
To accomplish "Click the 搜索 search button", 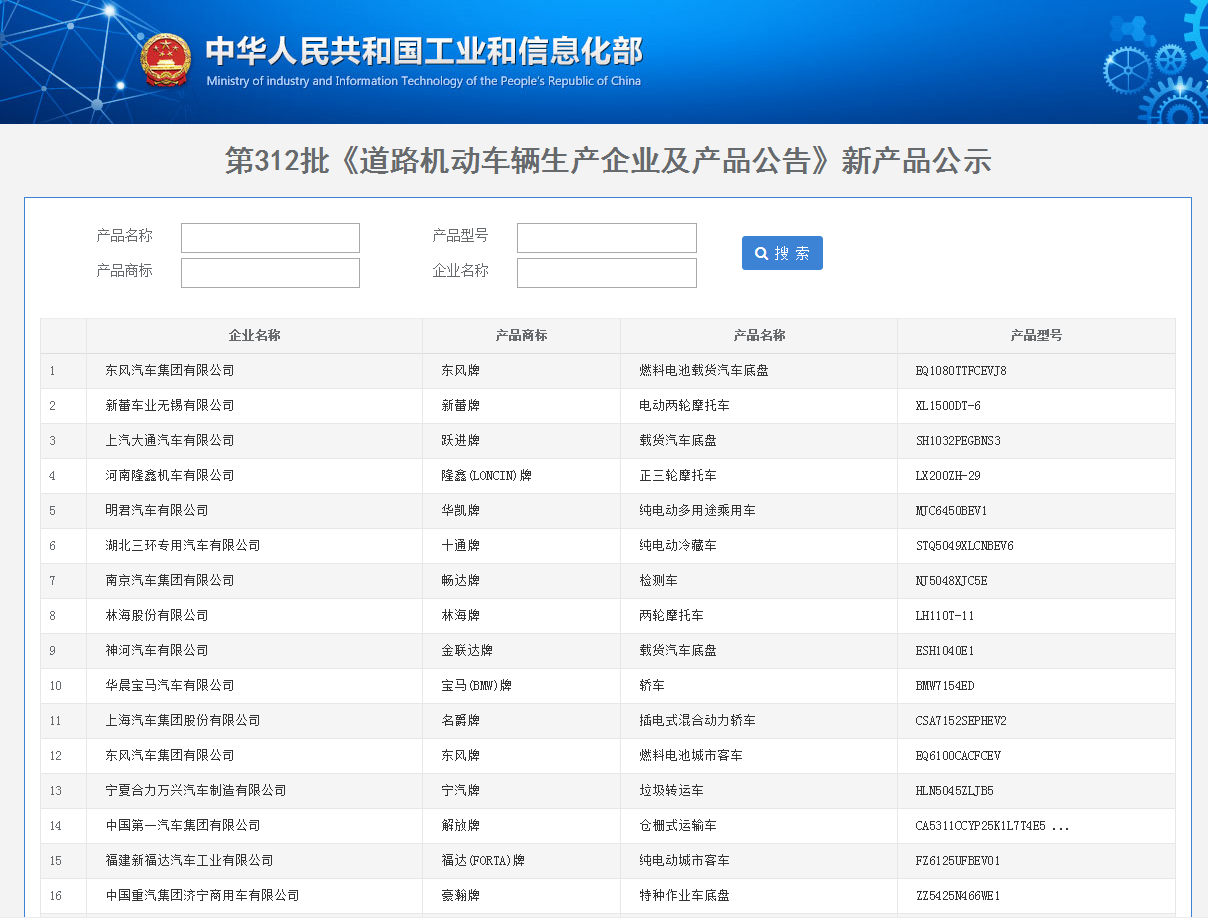I will [x=782, y=253].
